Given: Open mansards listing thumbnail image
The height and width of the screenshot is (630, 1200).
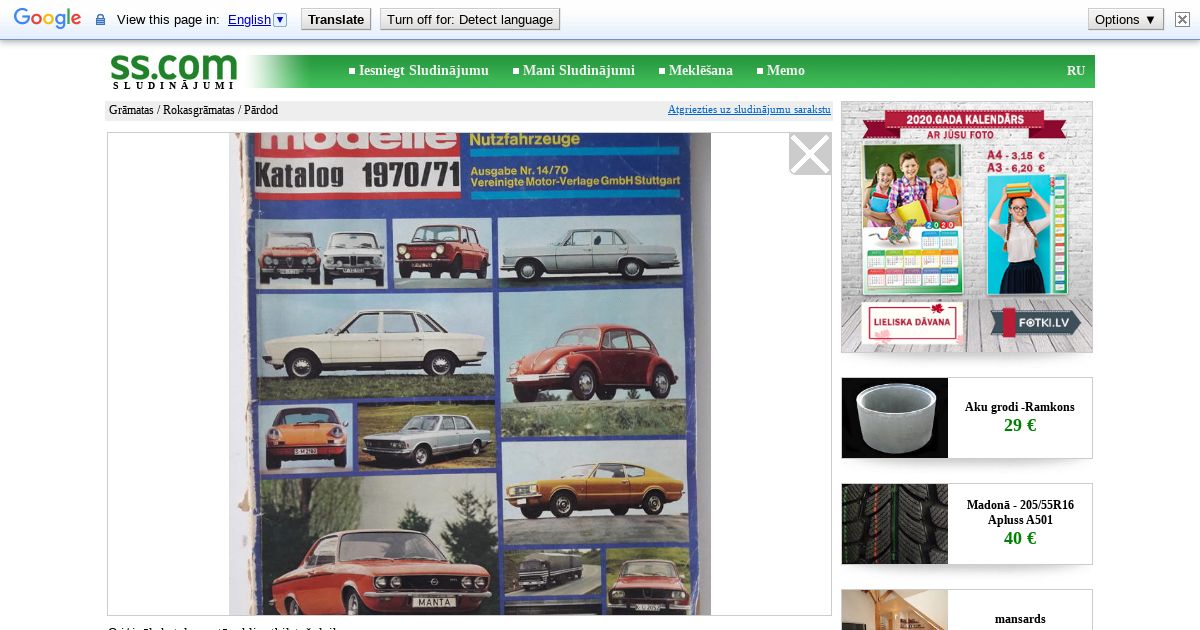Looking at the screenshot, I should point(895,610).
